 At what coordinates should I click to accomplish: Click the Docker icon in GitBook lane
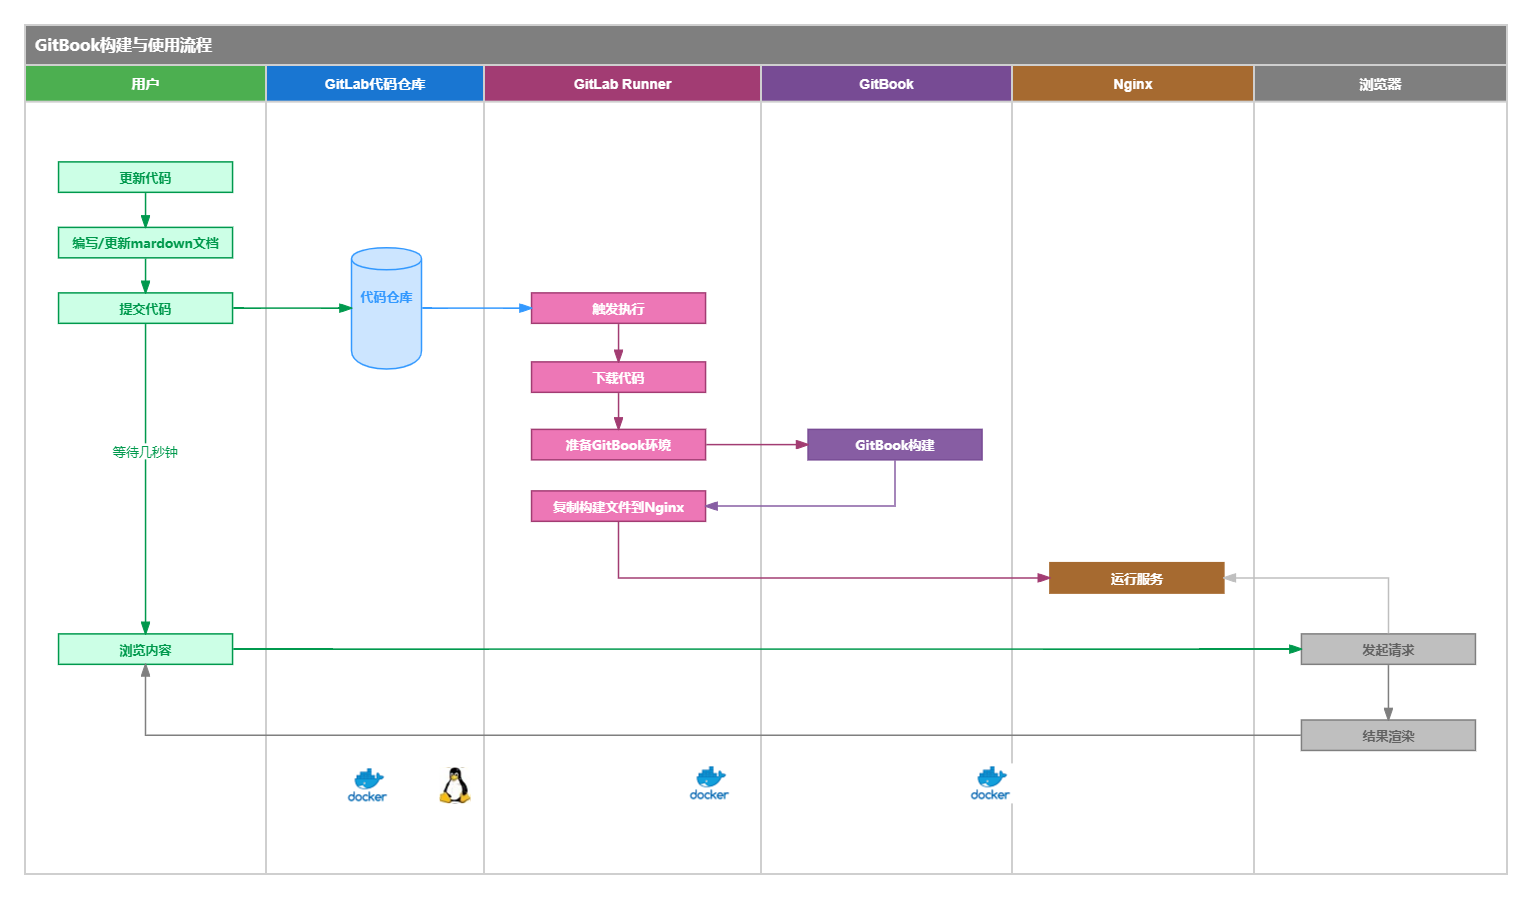point(990,783)
